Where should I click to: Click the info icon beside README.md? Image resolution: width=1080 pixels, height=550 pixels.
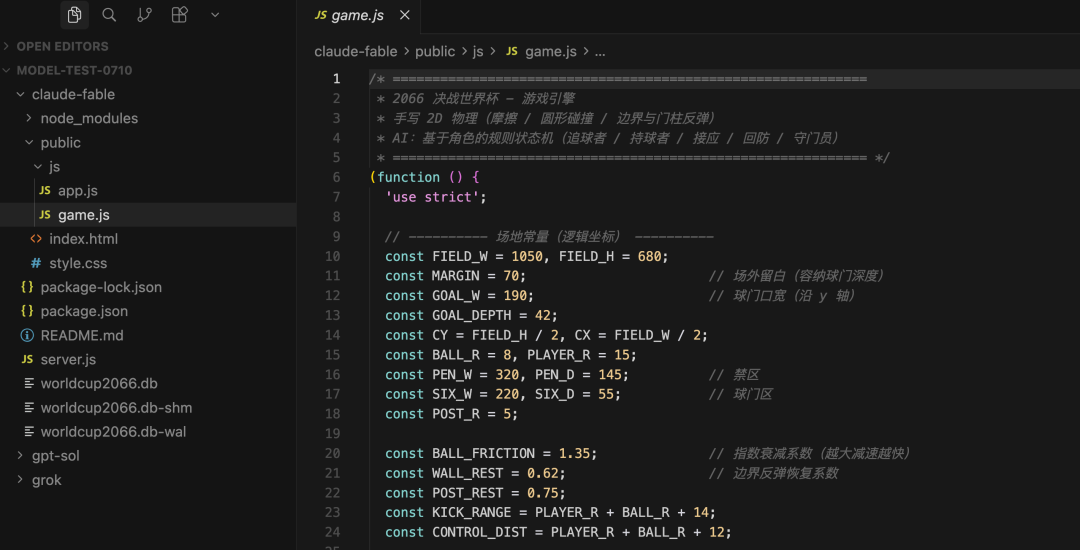click(28, 335)
